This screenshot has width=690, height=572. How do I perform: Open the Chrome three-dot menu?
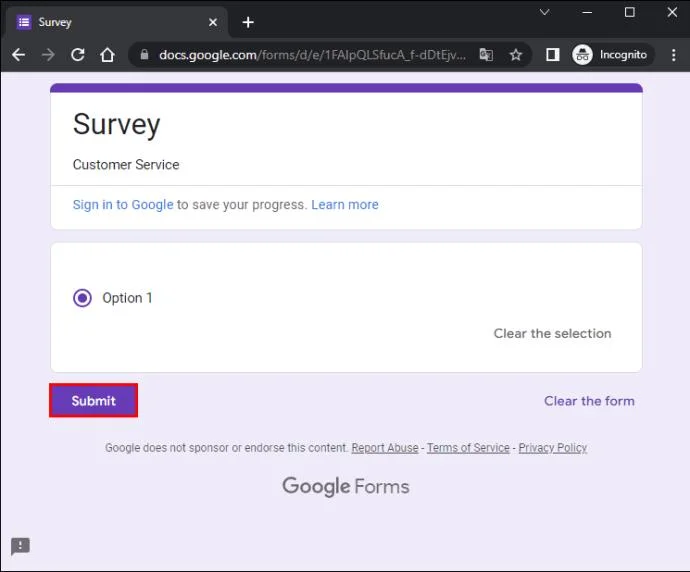(674, 55)
